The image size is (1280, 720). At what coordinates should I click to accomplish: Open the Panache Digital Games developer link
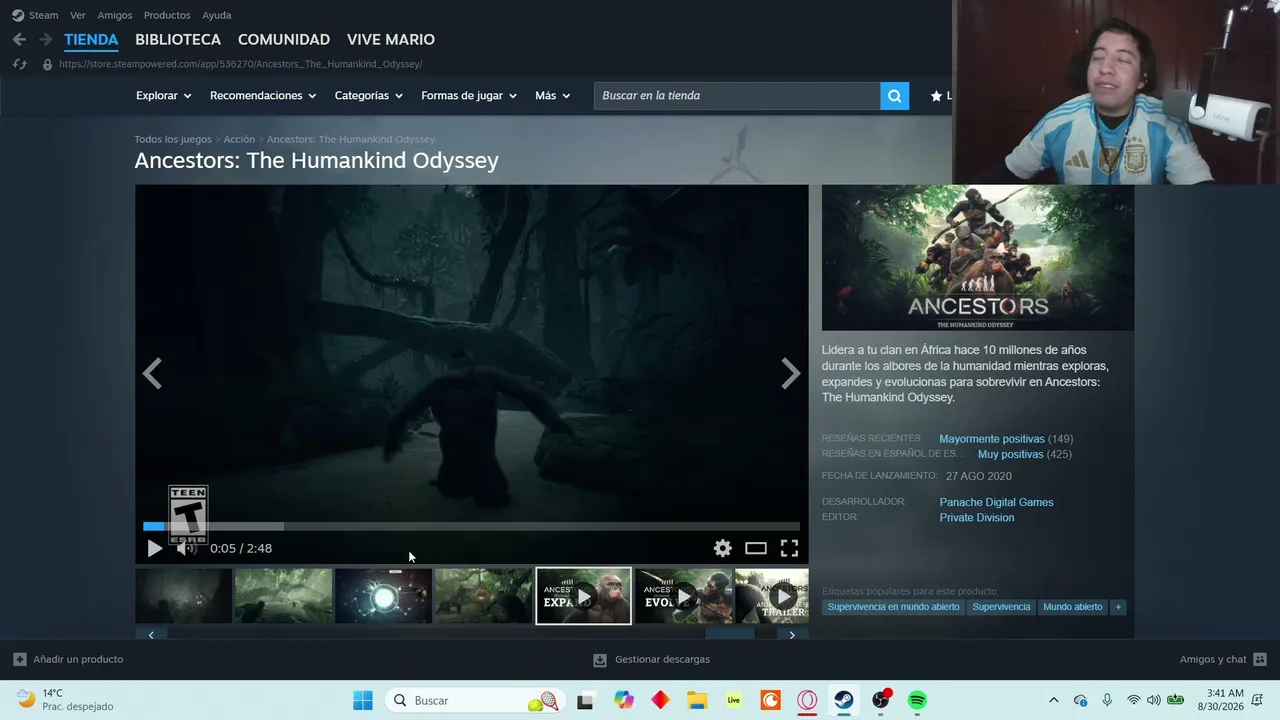(997, 502)
